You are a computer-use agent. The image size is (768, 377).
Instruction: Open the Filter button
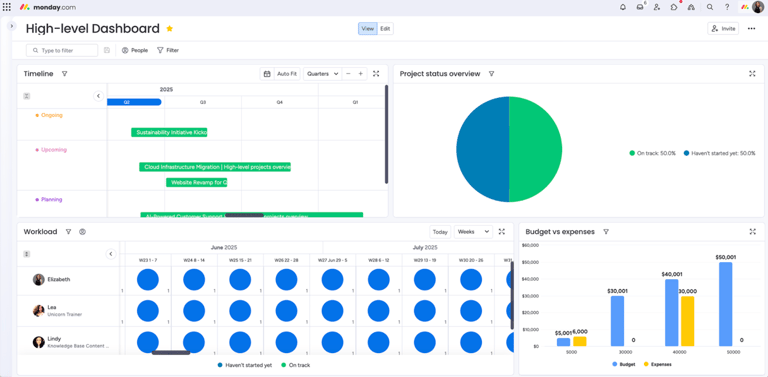[x=168, y=50]
